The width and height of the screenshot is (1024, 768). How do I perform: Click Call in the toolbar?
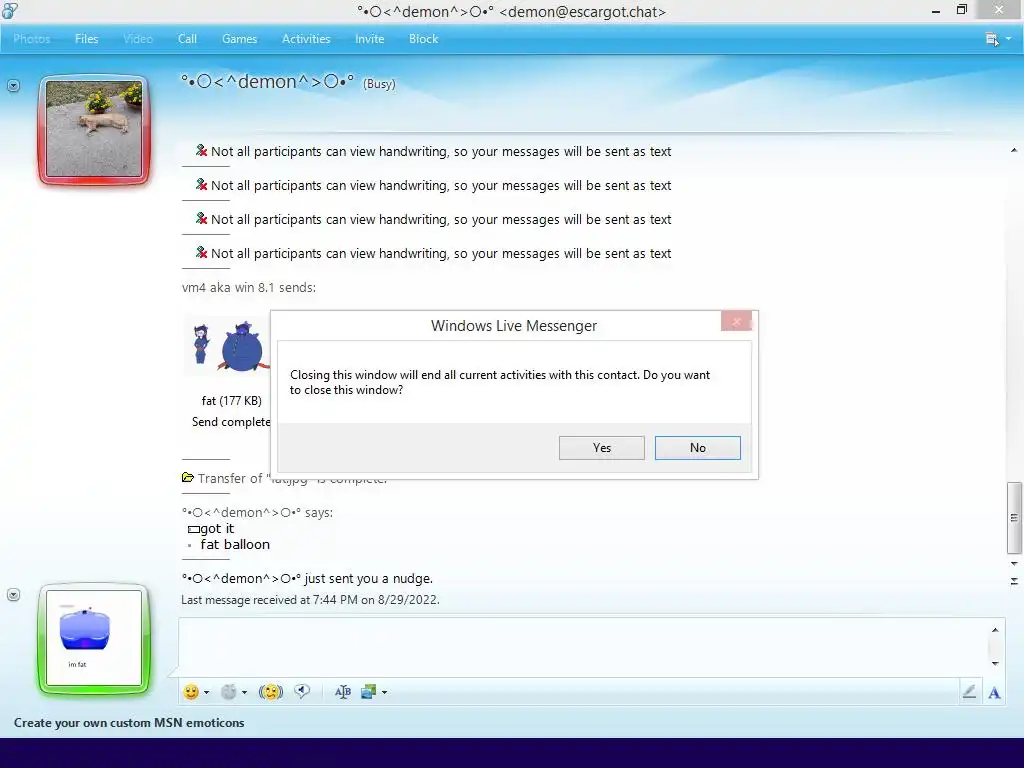pyautogui.click(x=187, y=39)
